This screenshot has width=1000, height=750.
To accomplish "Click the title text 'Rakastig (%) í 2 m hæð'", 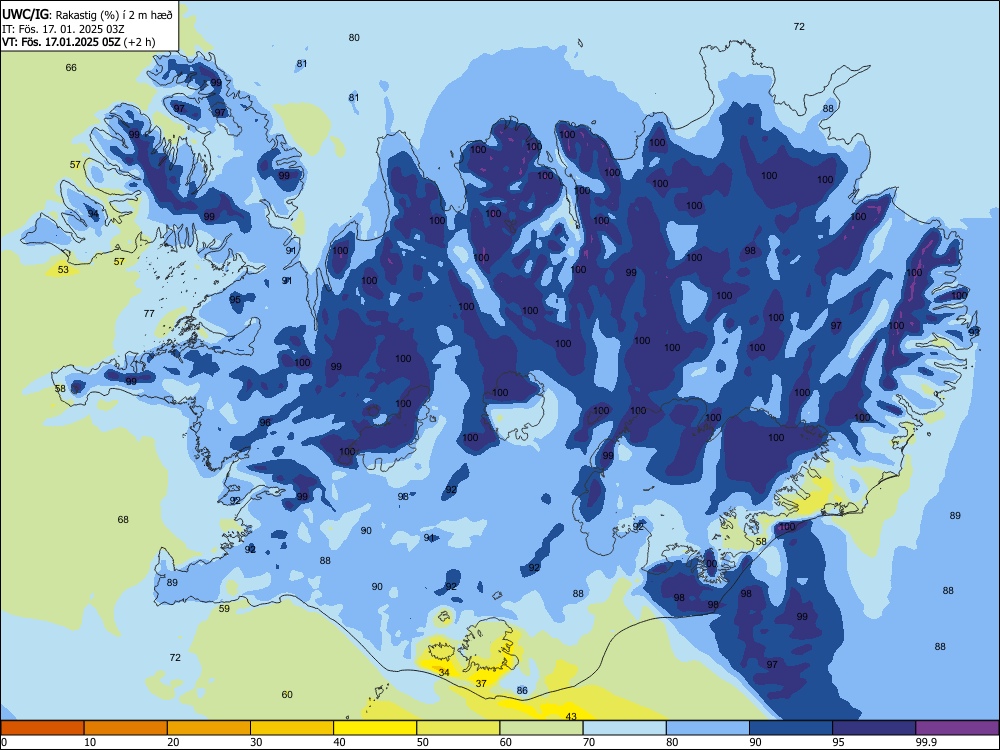I will pyautogui.click(x=114, y=15).
